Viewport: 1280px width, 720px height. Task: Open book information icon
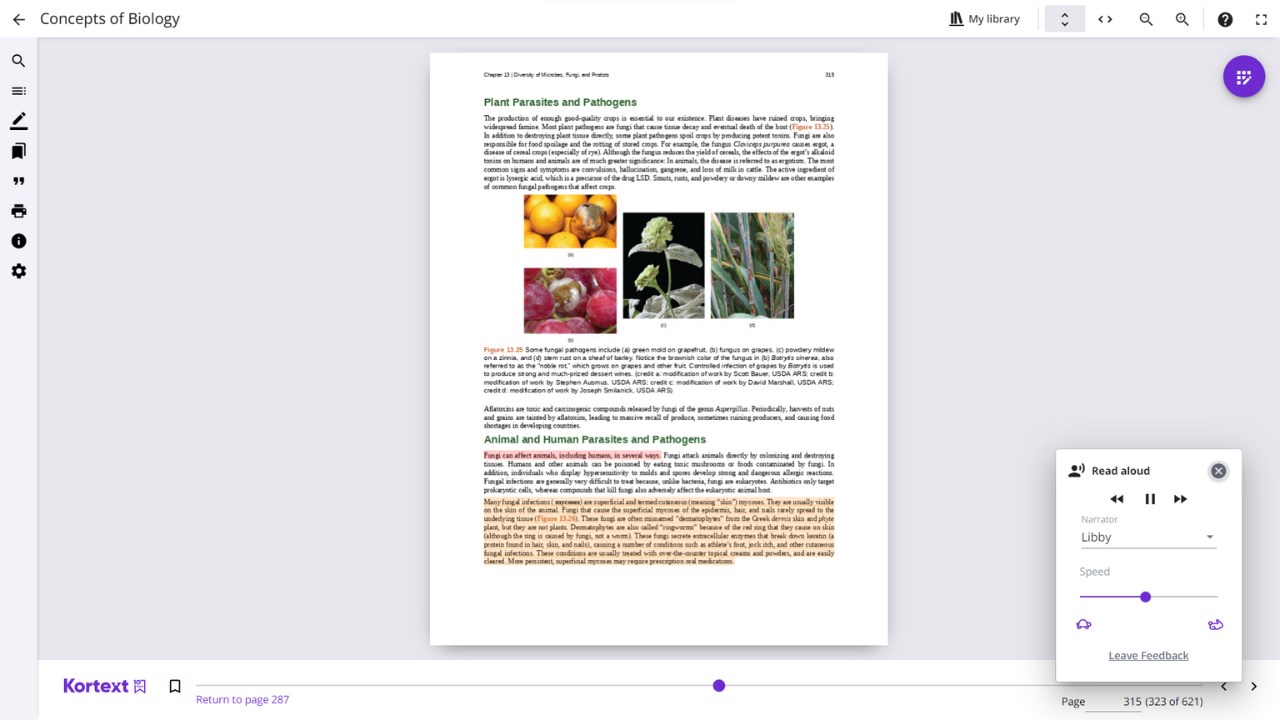pyautogui.click(x=18, y=241)
